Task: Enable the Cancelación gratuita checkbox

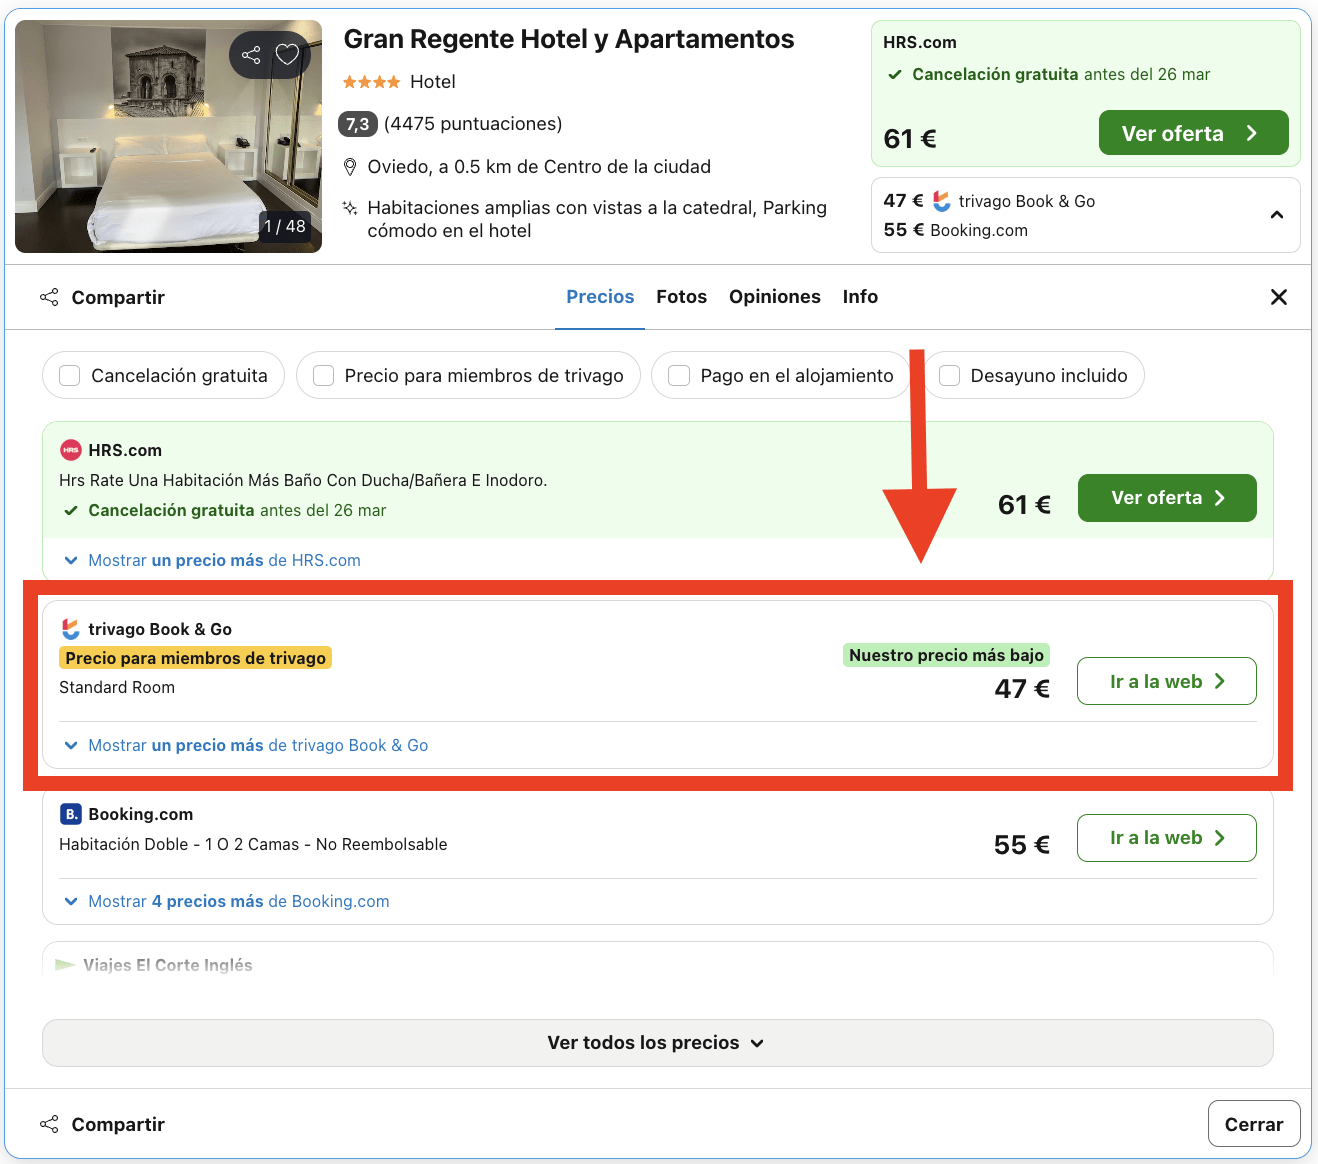Action: [70, 375]
